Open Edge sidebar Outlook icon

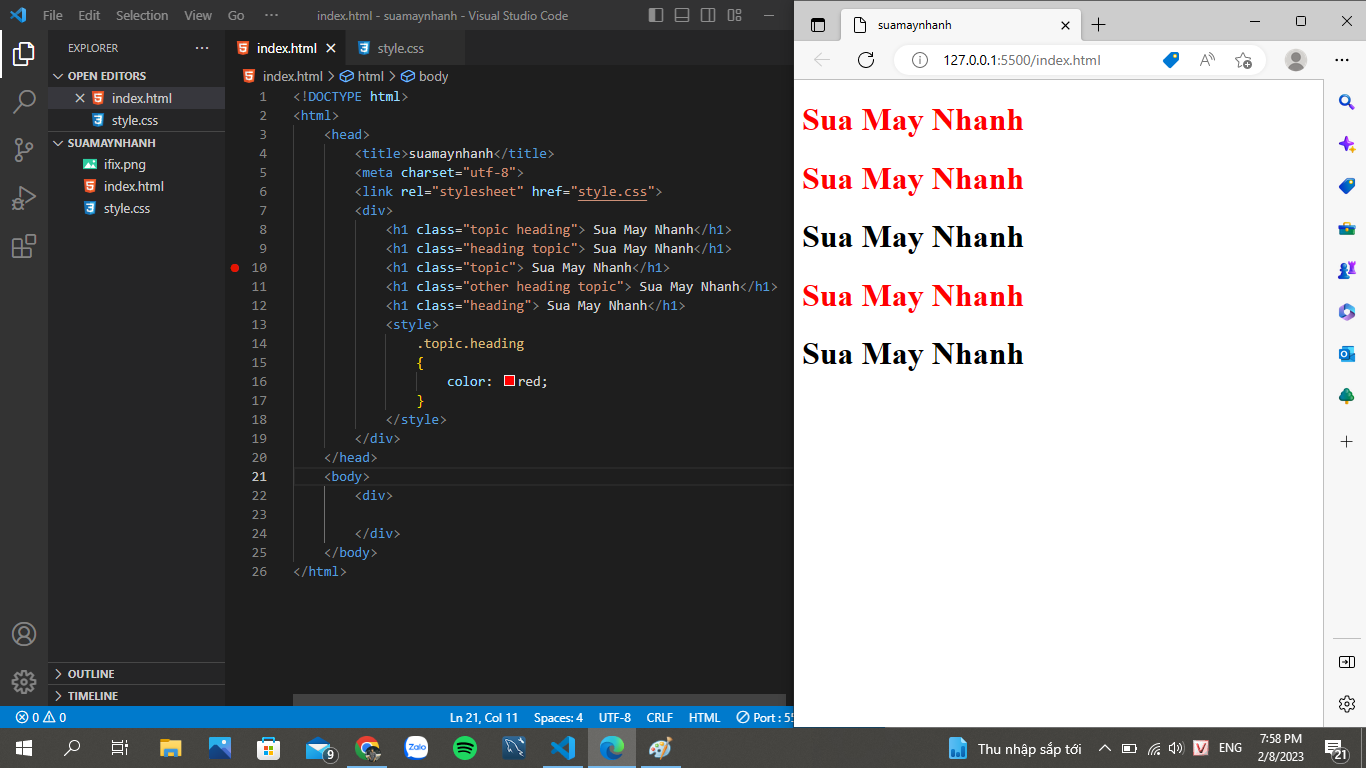[1347, 354]
